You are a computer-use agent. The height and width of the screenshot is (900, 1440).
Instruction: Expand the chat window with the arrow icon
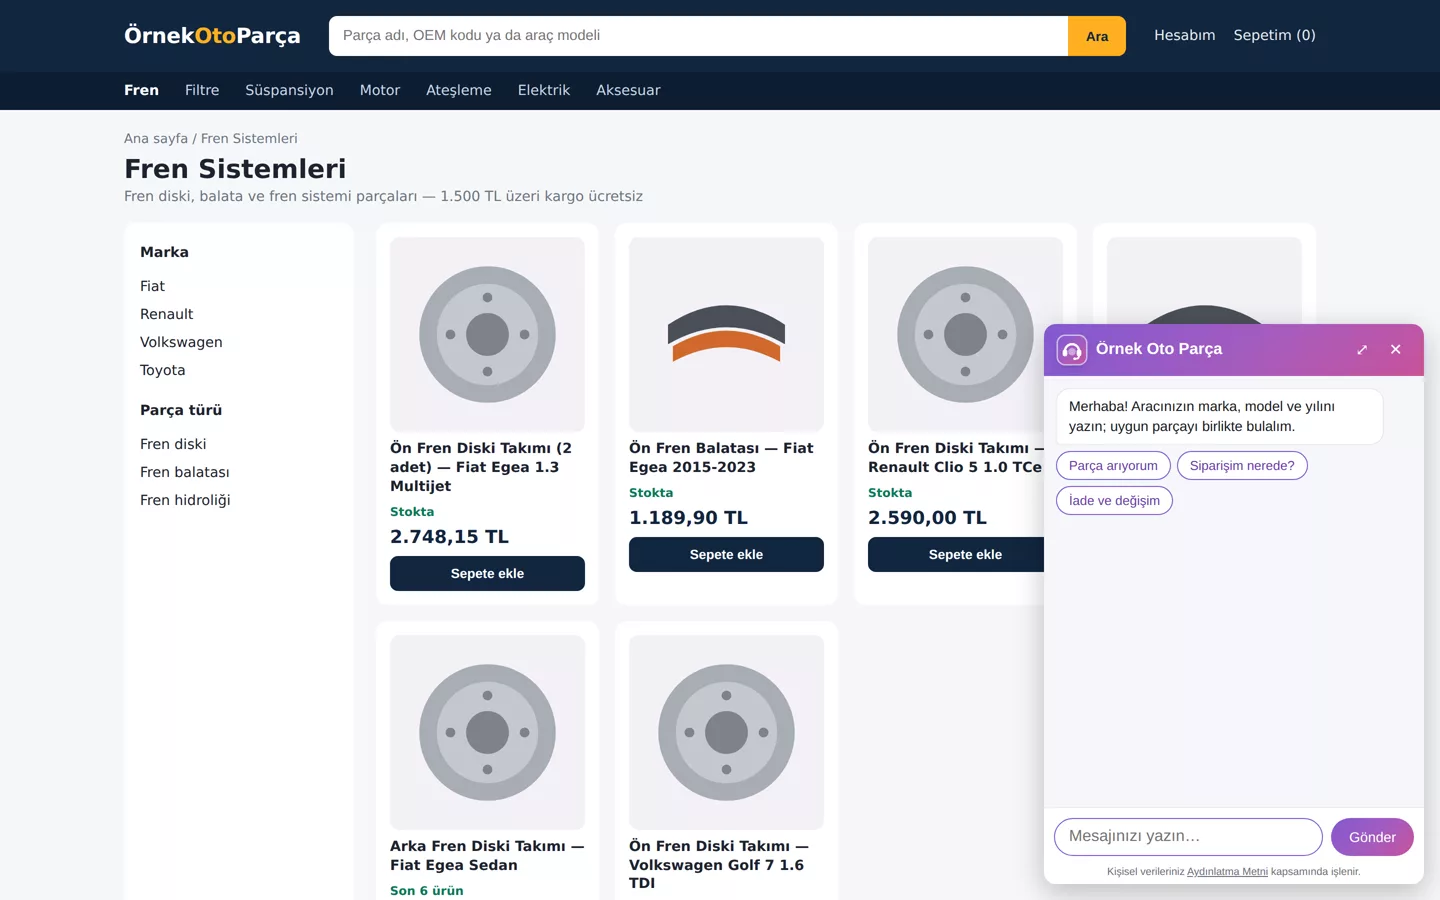pos(1362,350)
